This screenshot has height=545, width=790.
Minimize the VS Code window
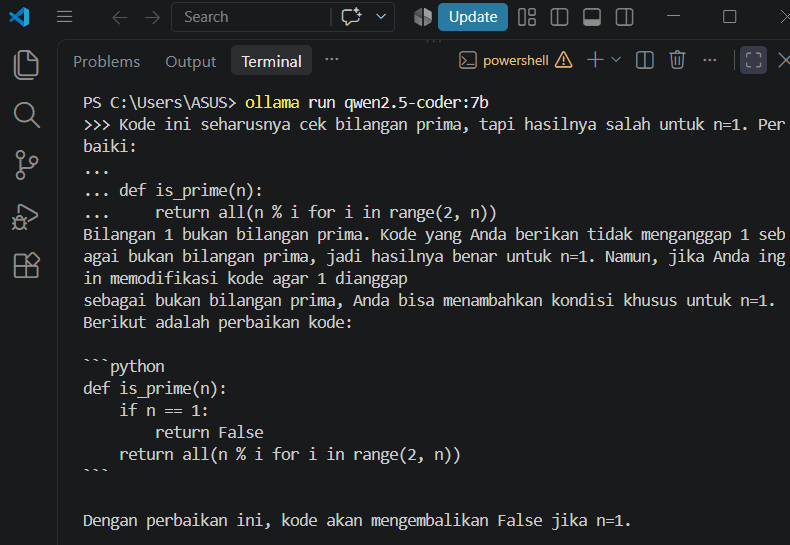click(x=673, y=17)
